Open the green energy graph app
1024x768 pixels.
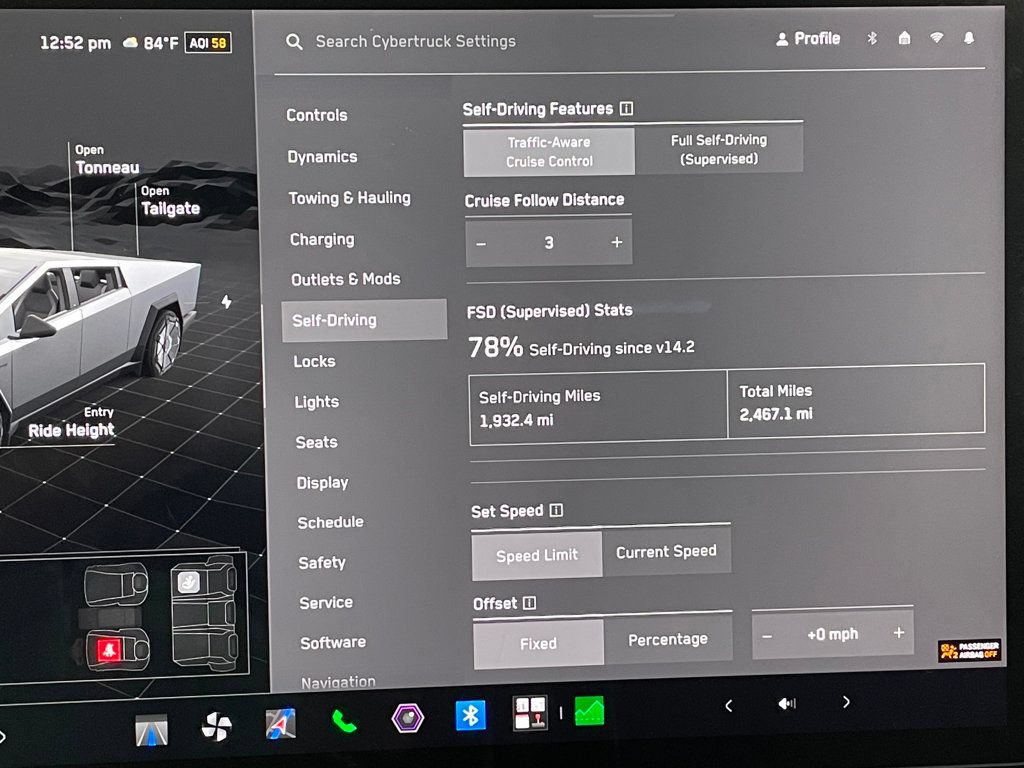point(589,711)
